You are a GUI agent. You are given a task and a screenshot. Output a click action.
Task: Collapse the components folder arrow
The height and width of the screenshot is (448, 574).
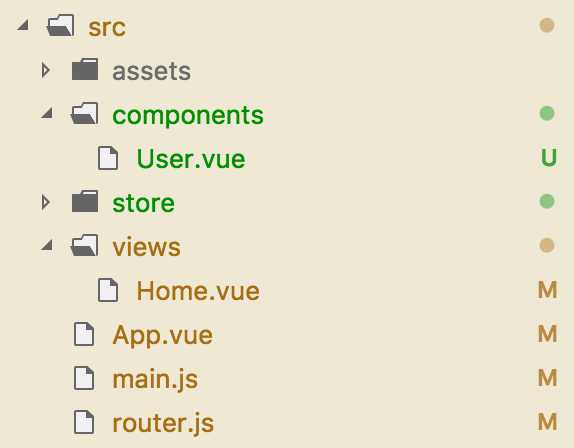pyautogui.click(x=47, y=113)
